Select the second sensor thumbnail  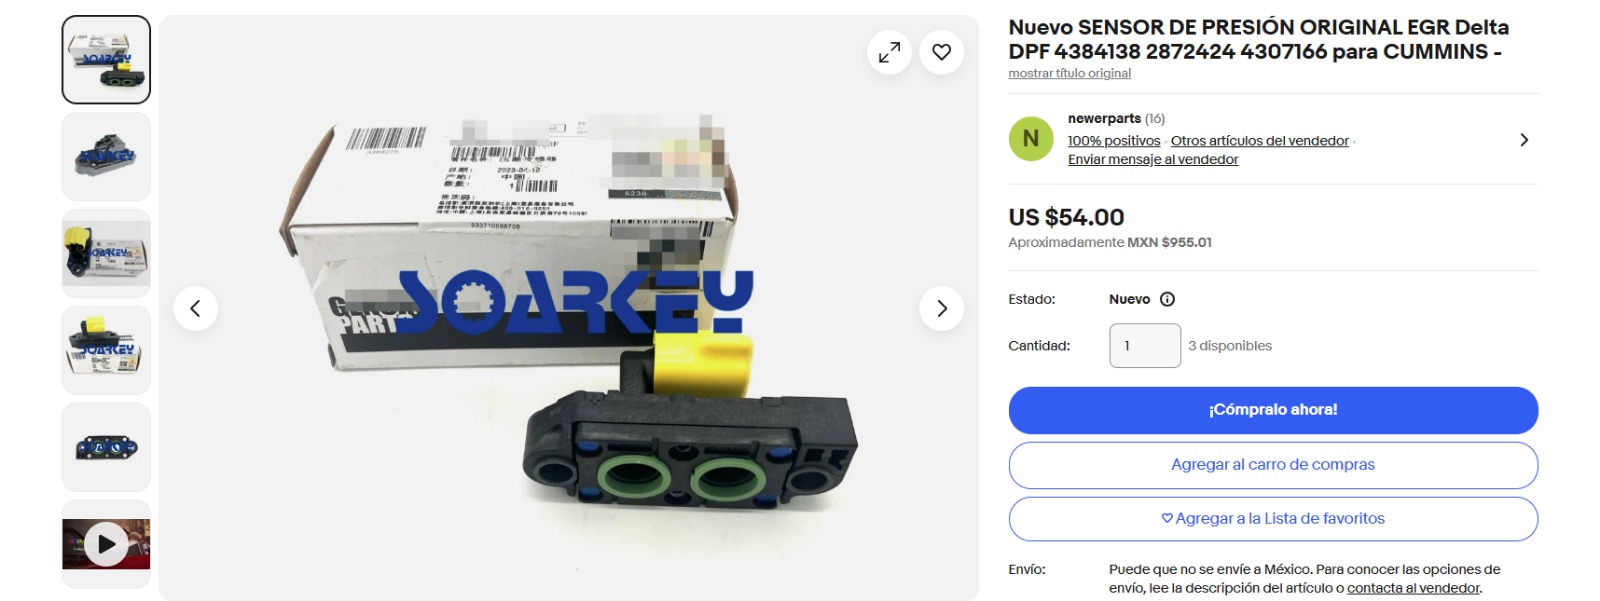coord(106,157)
